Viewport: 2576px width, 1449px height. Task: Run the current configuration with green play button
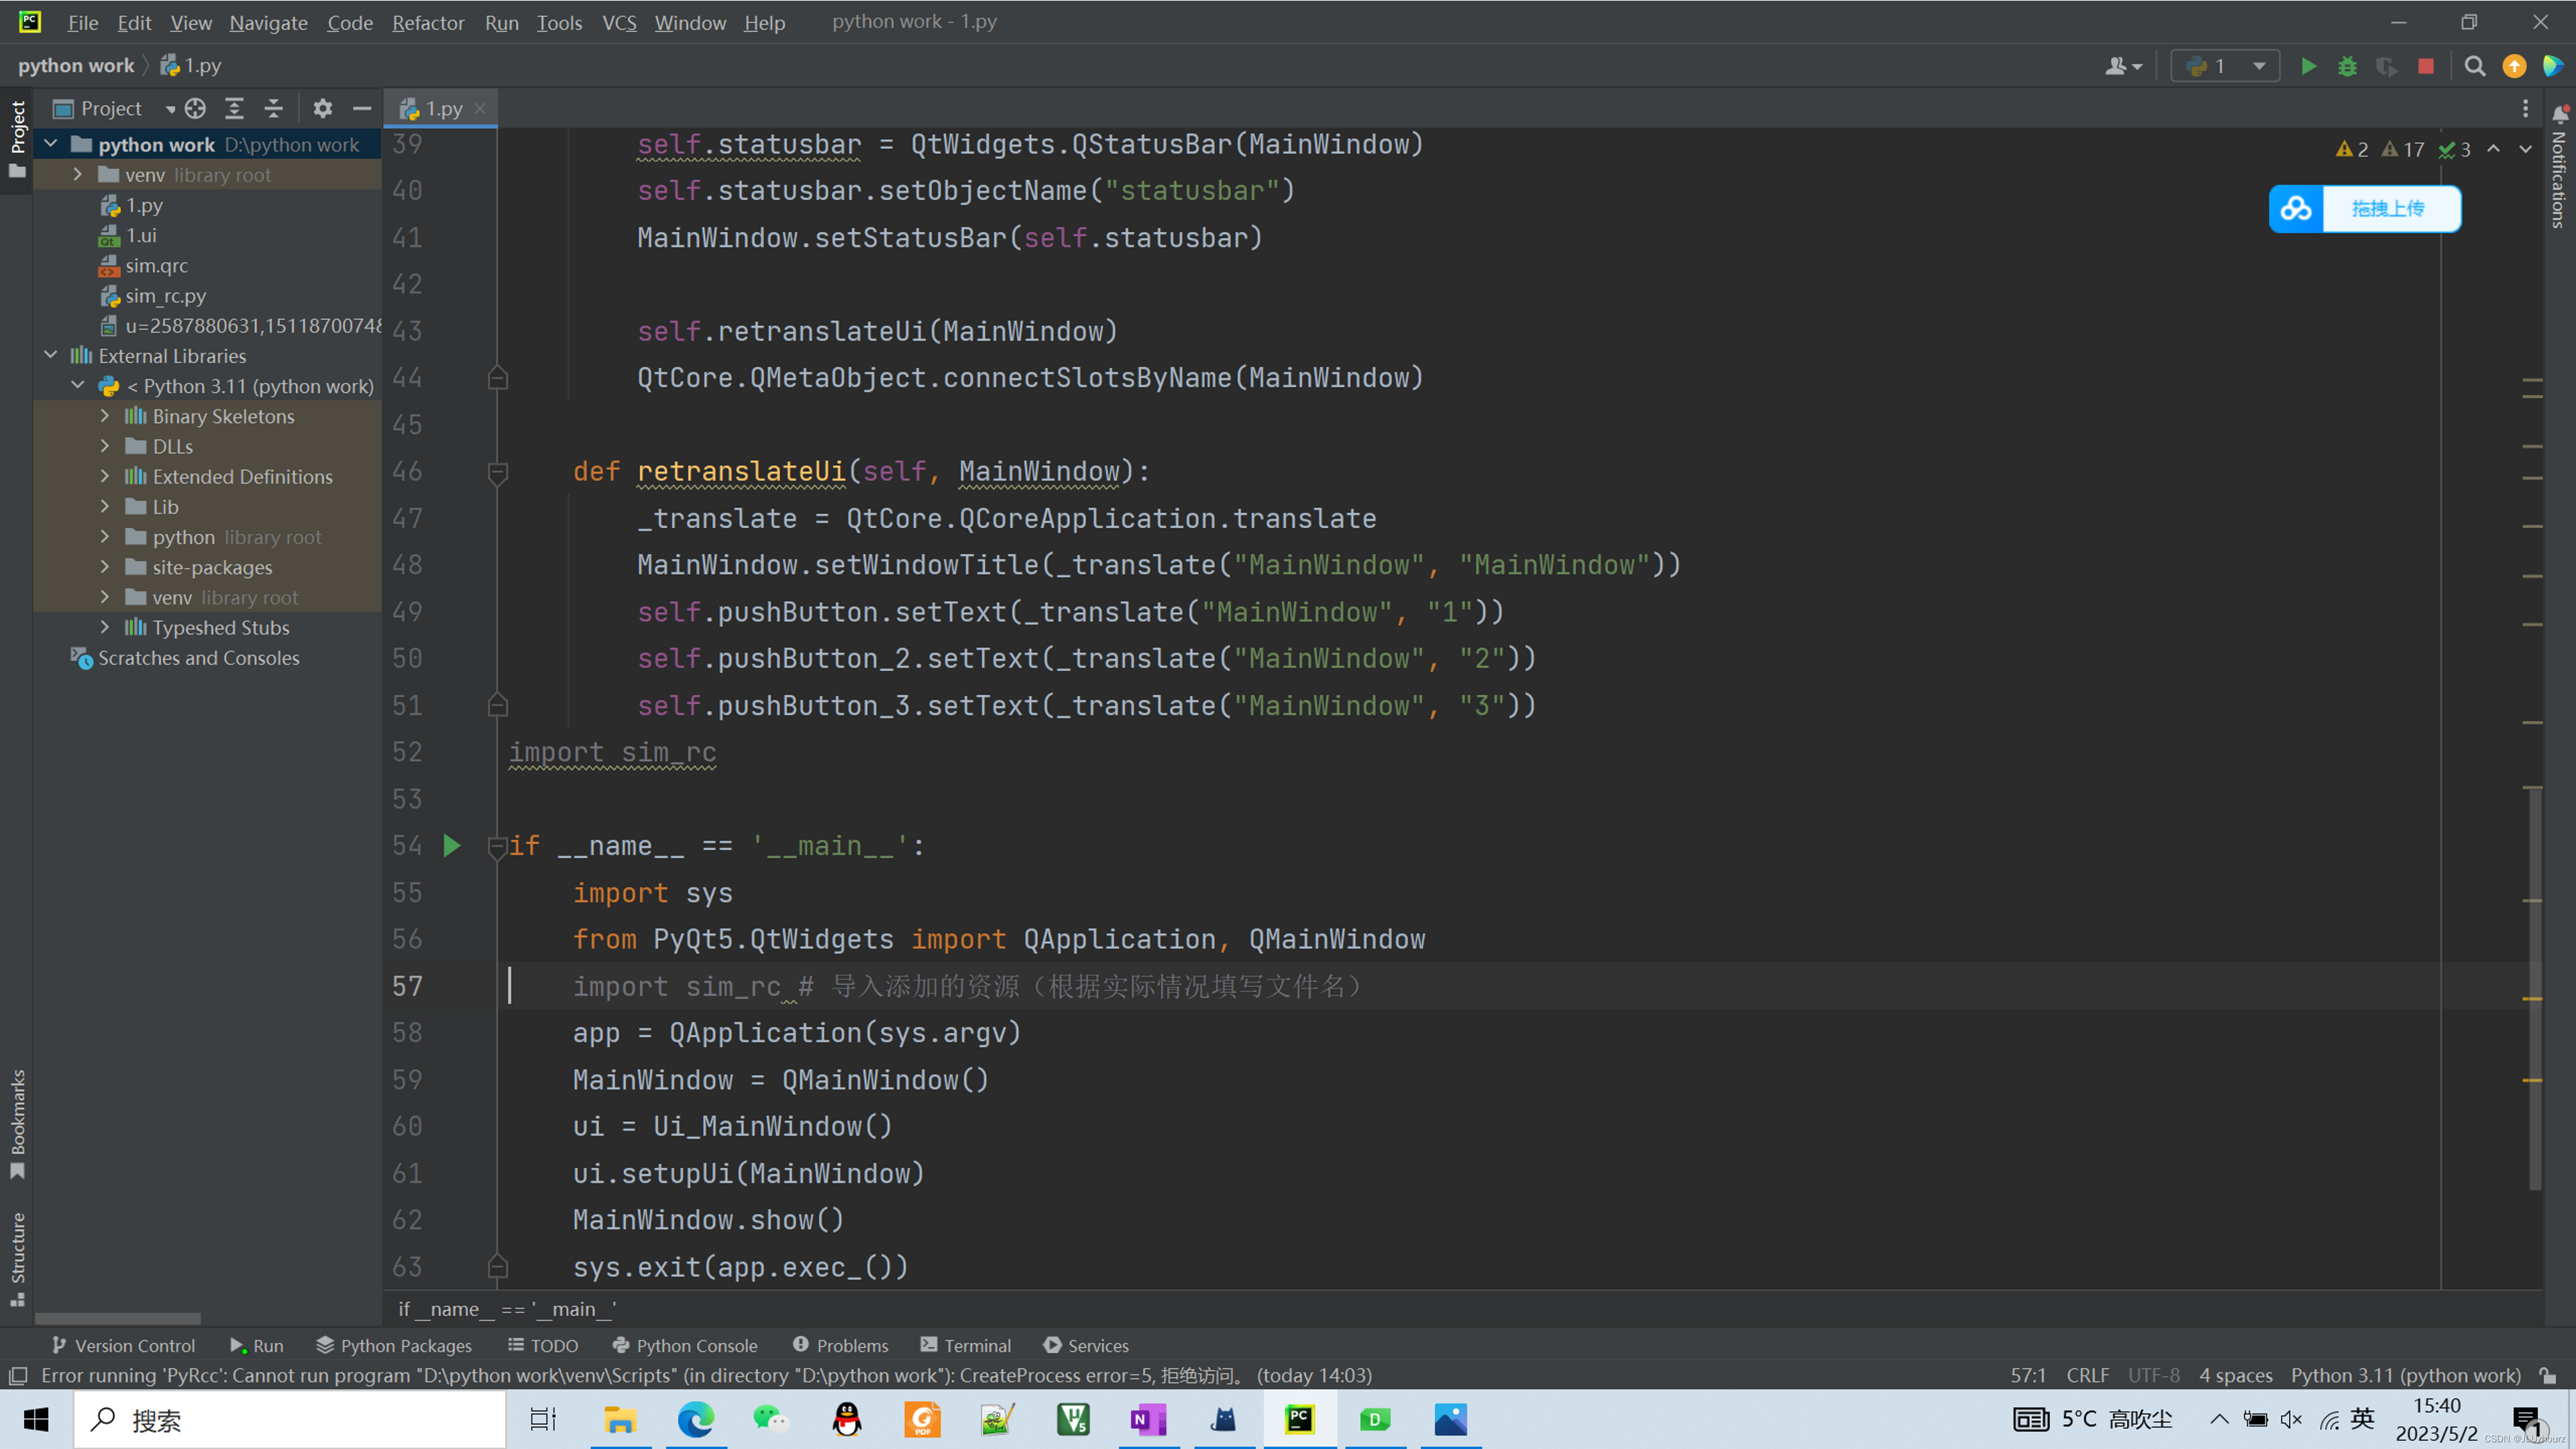pyautogui.click(x=2308, y=66)
